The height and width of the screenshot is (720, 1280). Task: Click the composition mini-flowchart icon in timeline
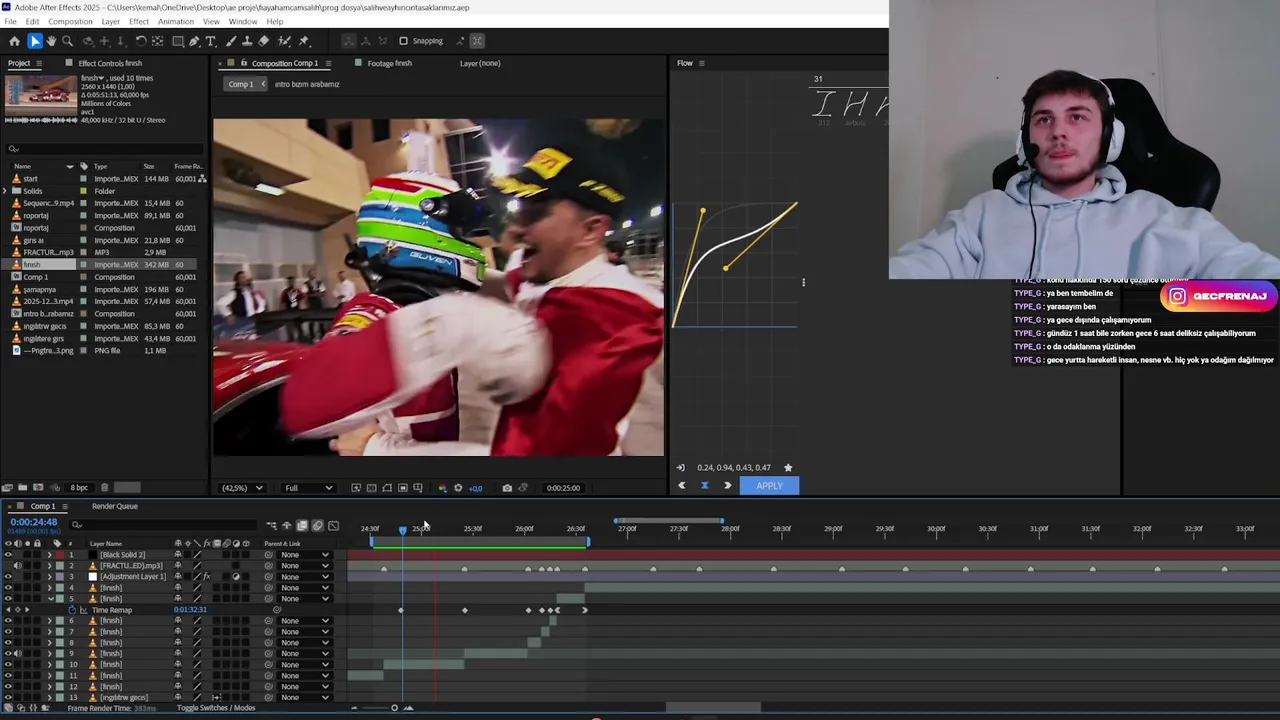pyautogui.click(x=271, y=526)
